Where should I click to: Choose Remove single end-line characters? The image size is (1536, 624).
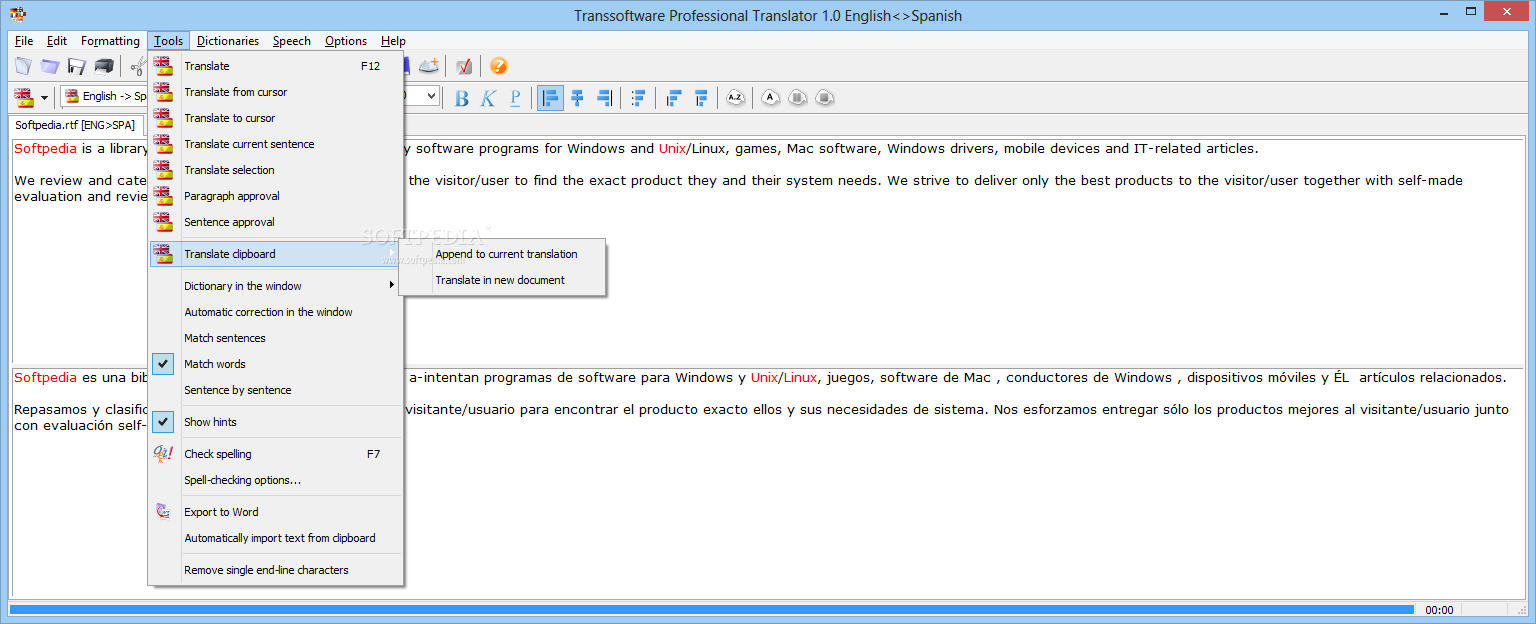[275, 570]
